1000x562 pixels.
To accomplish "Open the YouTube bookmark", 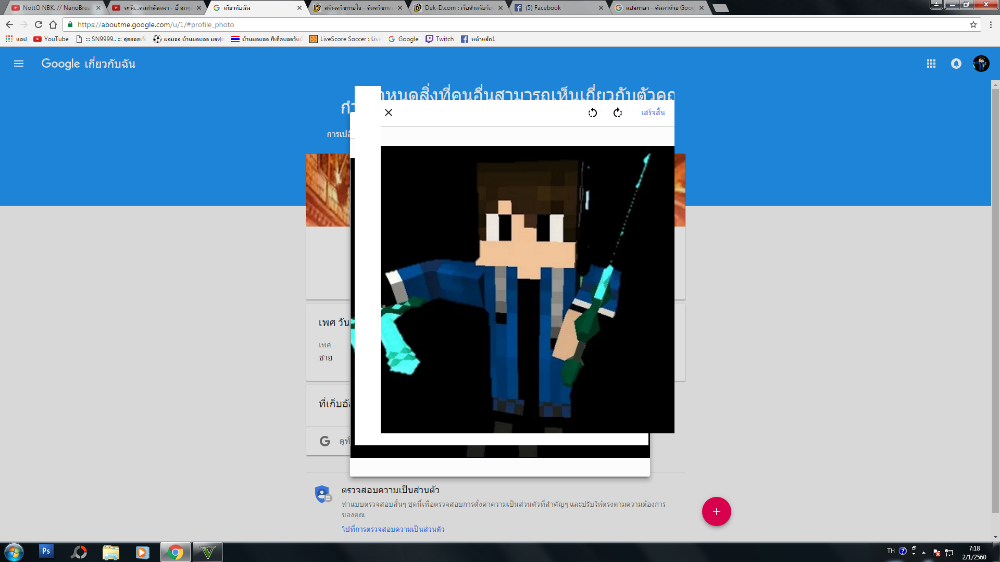I will (51, 39).
